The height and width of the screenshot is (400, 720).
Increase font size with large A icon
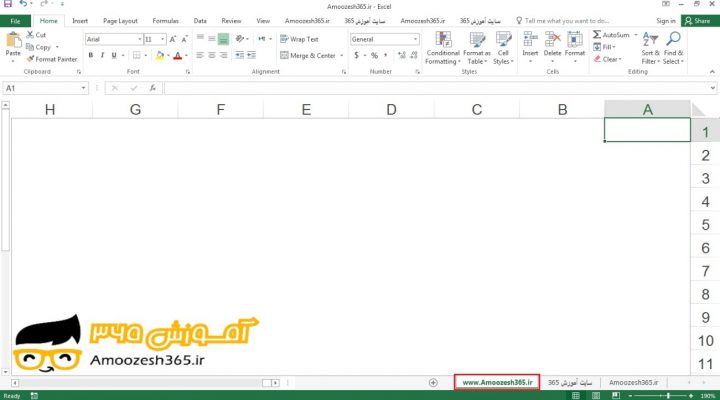pos(173,39)
